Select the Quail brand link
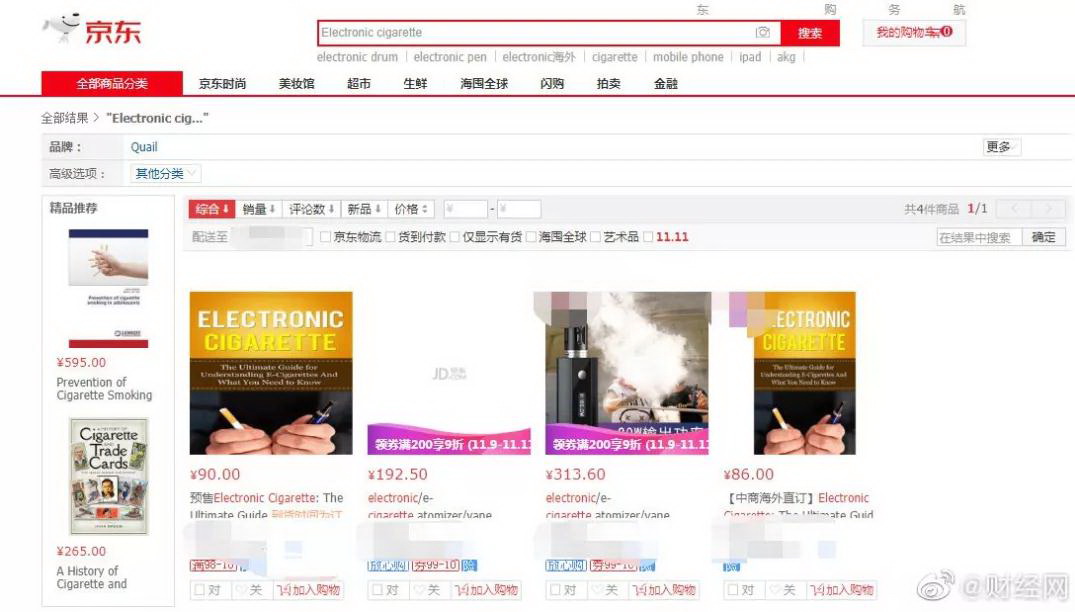 tap(144, 147)
